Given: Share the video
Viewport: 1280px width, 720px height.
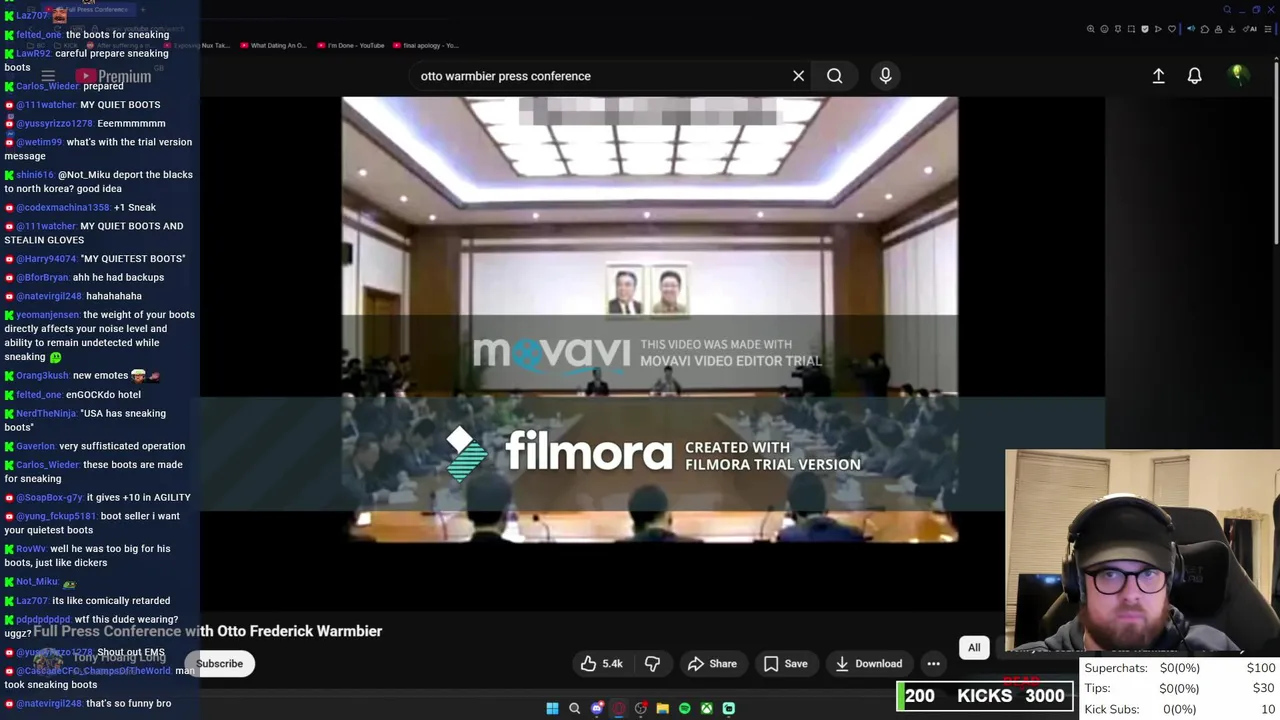Looking at the screenshot, I should tap(712, 664).
